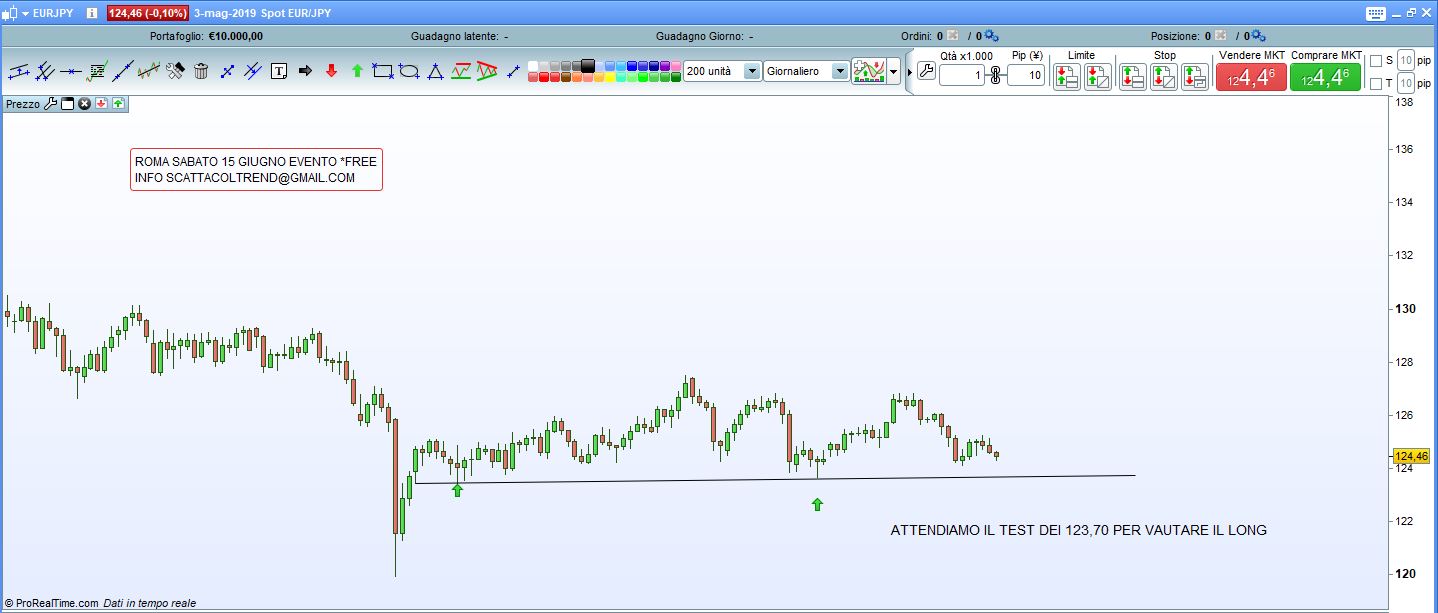Select the red converging triangle pattern tool

487,71
